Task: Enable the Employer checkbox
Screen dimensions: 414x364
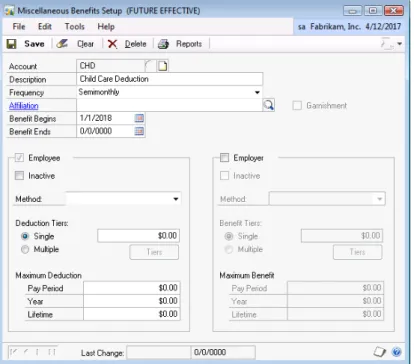Action: [x=225, y=158]
